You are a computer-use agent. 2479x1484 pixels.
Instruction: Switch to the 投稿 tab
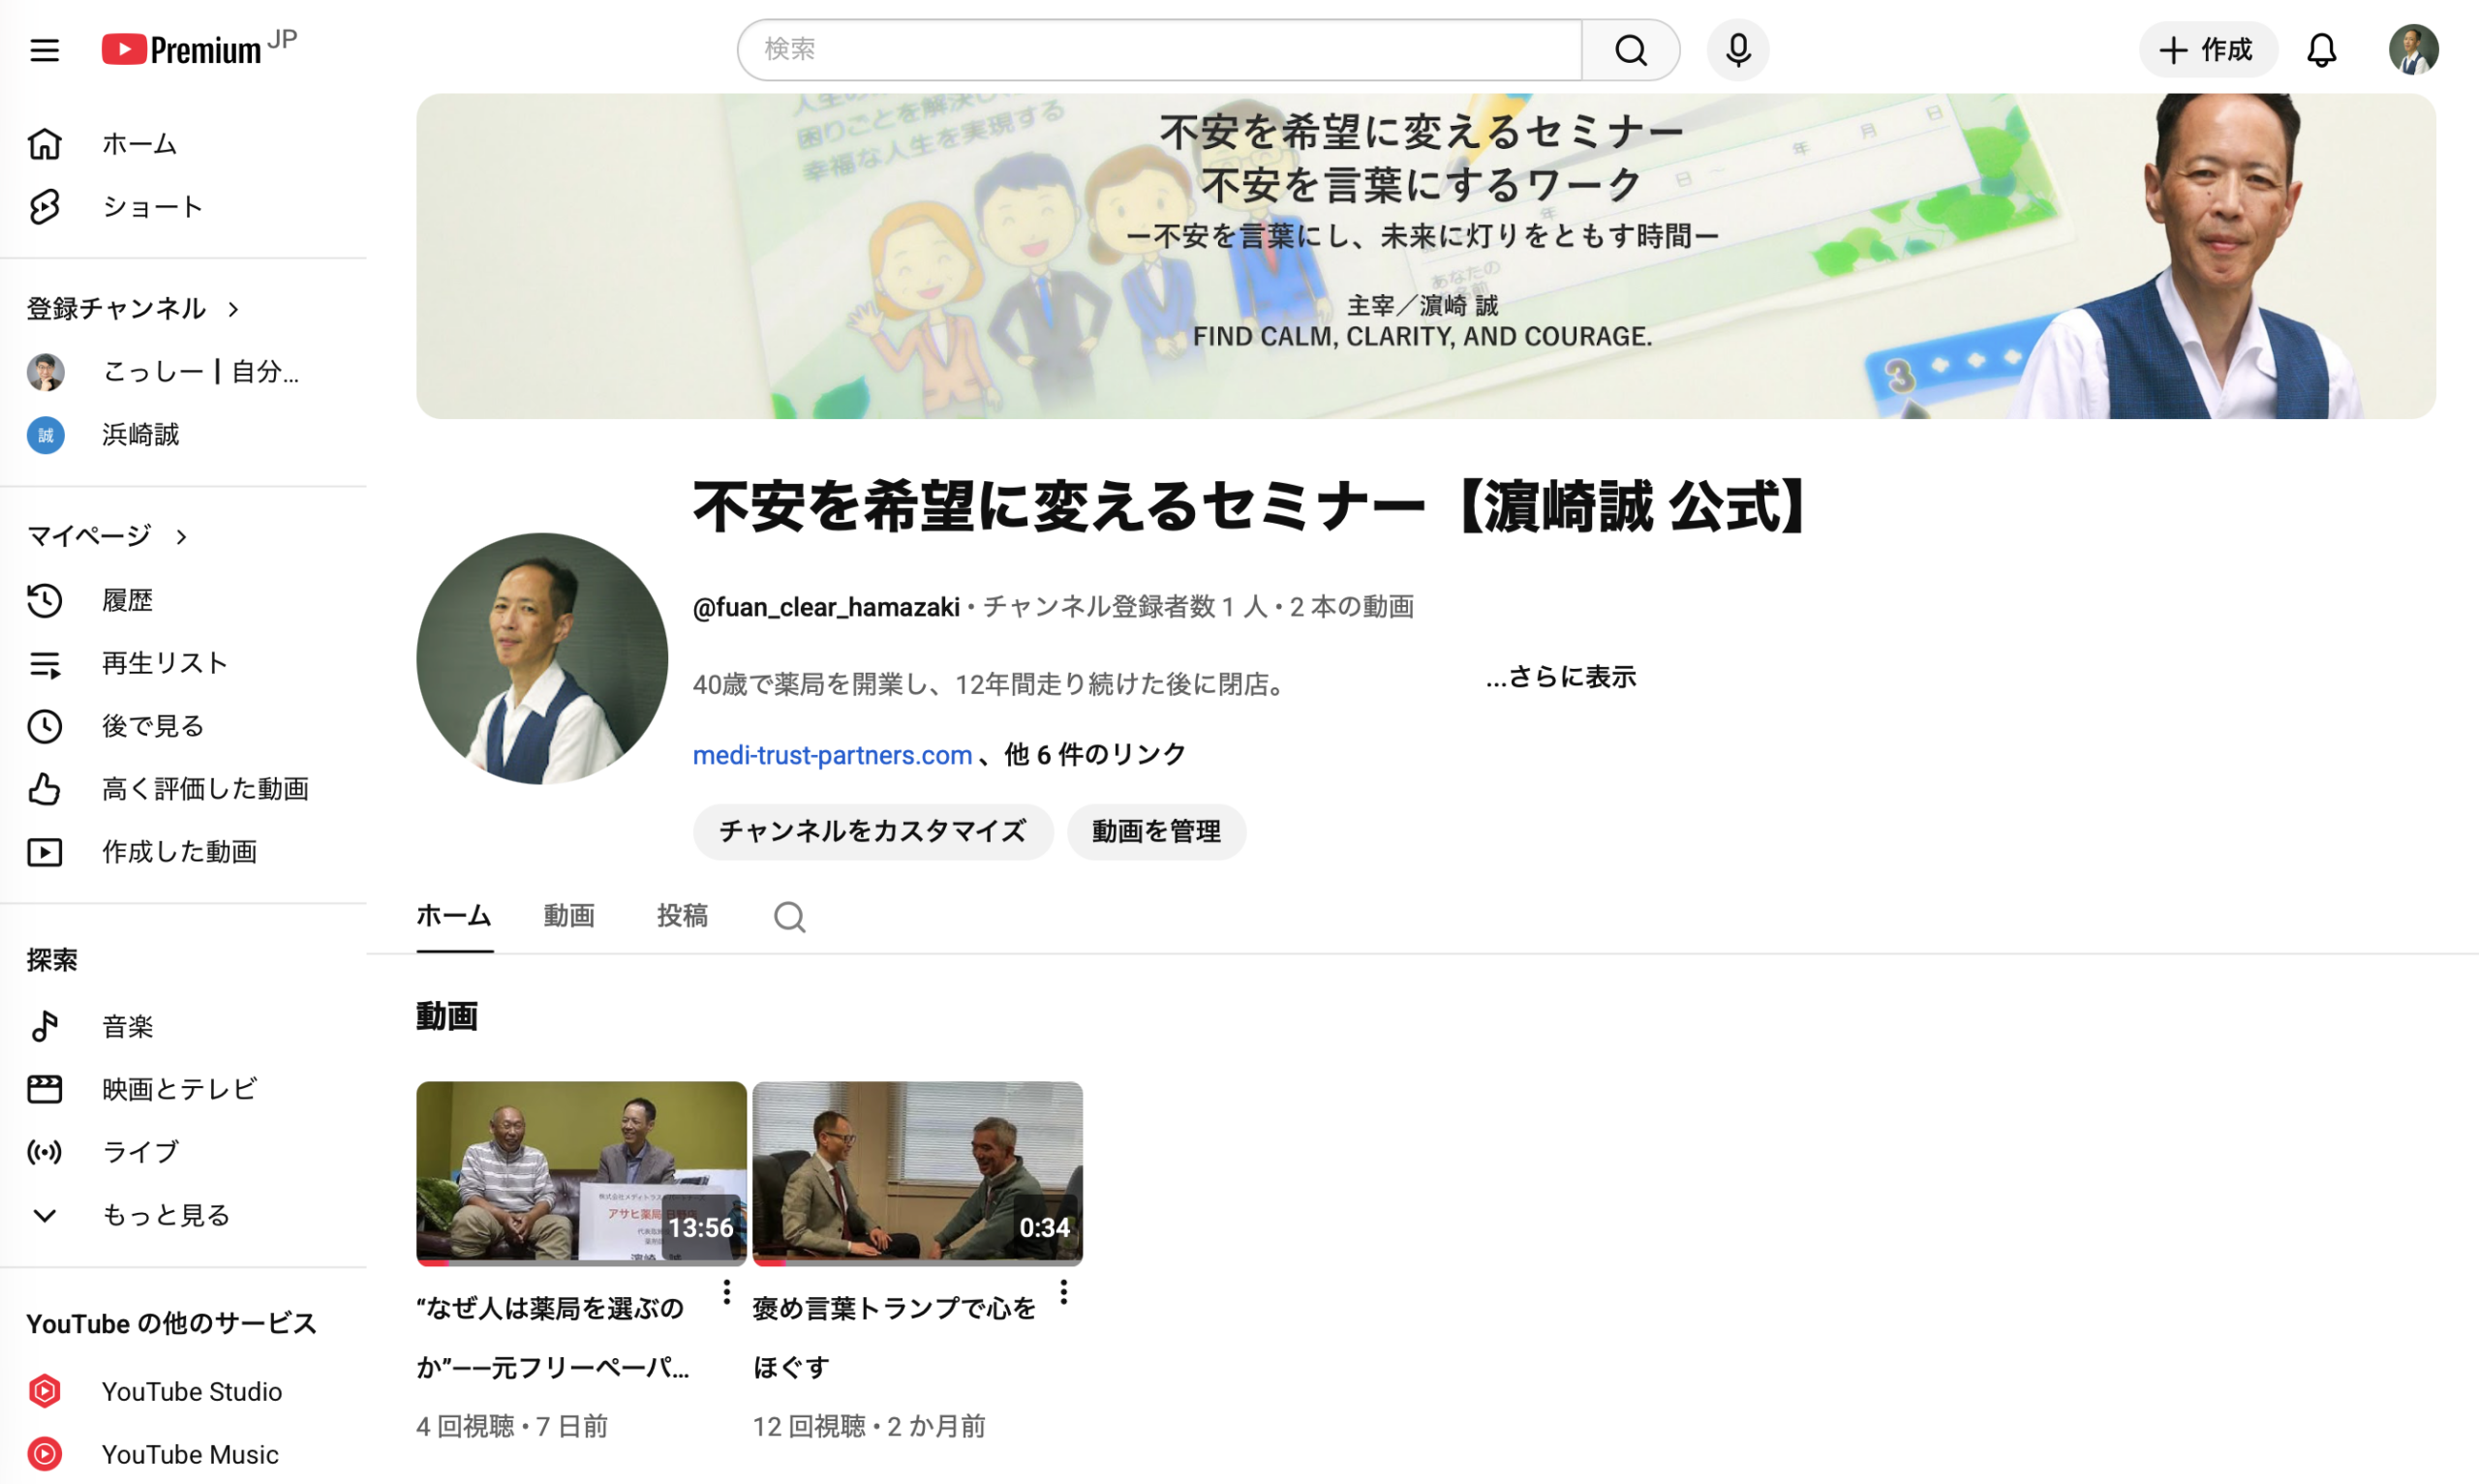(x=682, y=915)
